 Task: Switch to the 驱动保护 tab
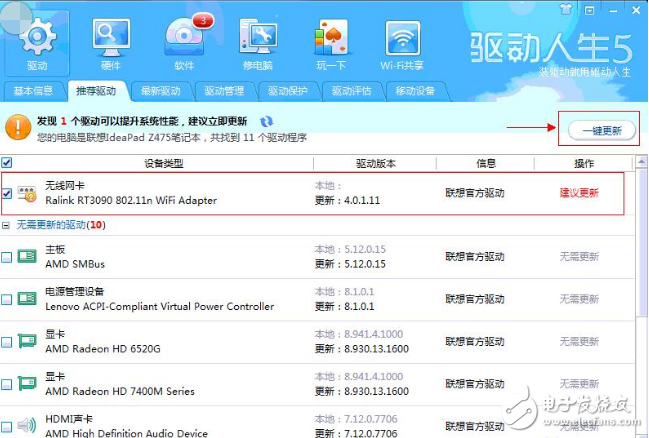[x=287, y=91]
